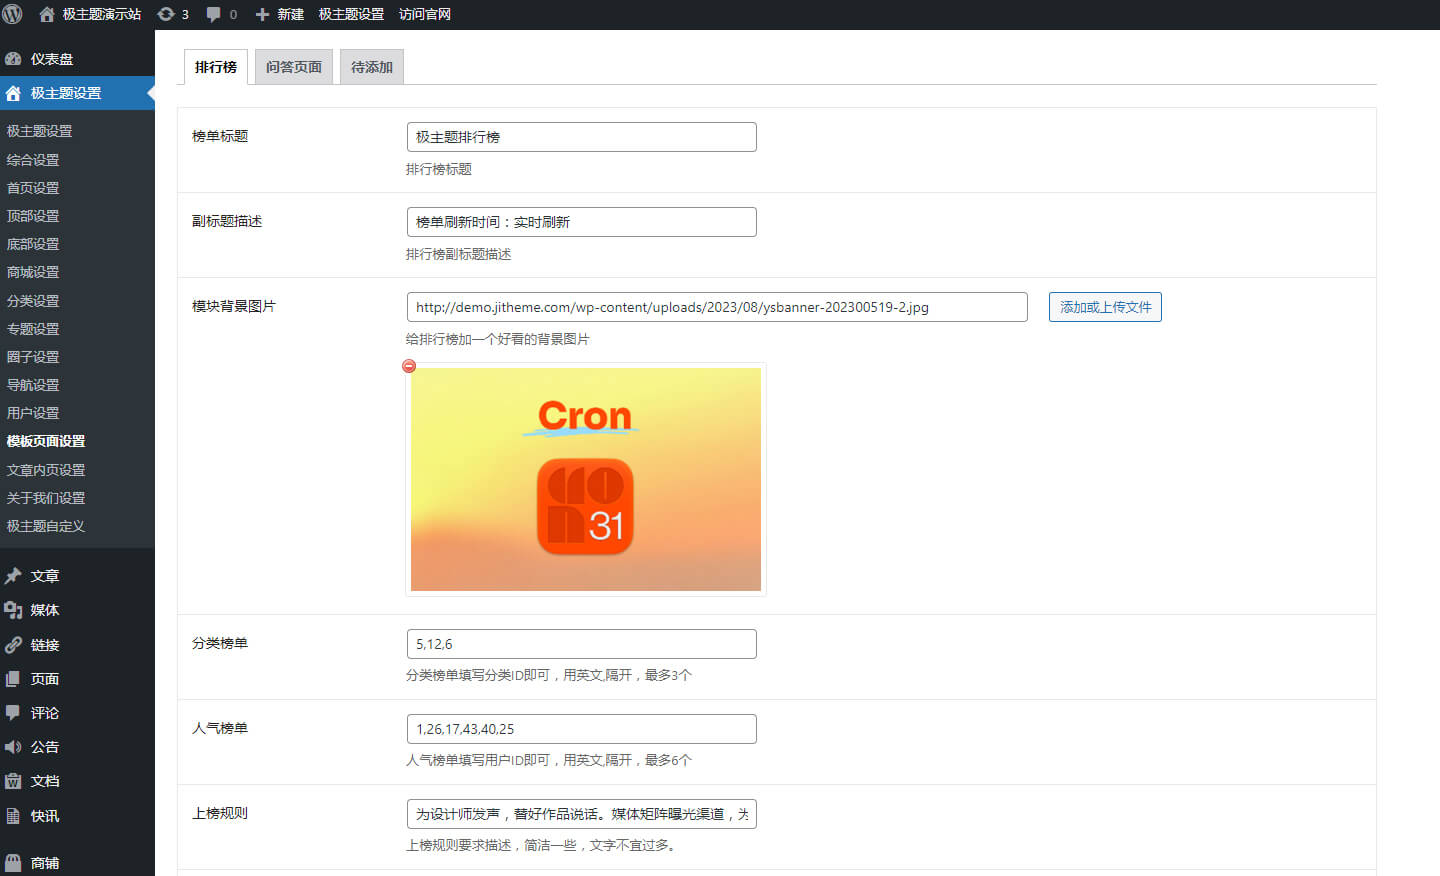Select the 排行榜 tab

pyautogui.click(x=216, y=67)
